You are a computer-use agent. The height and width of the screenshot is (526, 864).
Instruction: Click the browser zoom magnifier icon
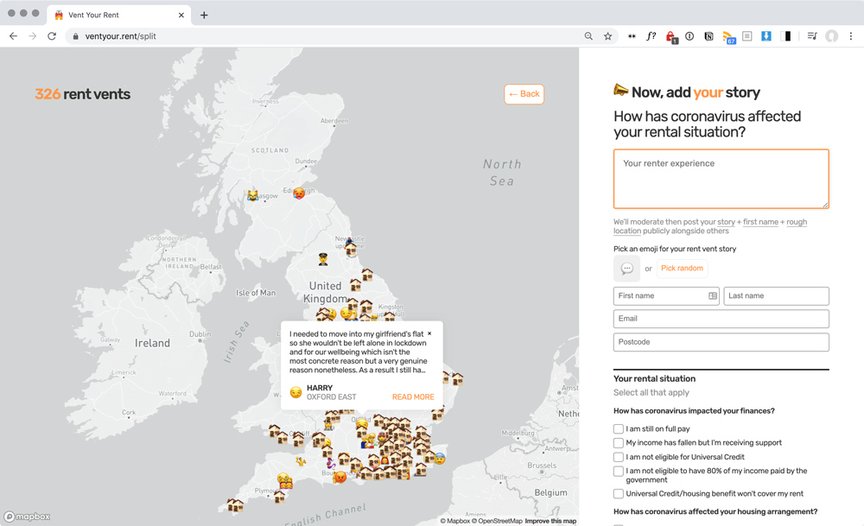588,36
